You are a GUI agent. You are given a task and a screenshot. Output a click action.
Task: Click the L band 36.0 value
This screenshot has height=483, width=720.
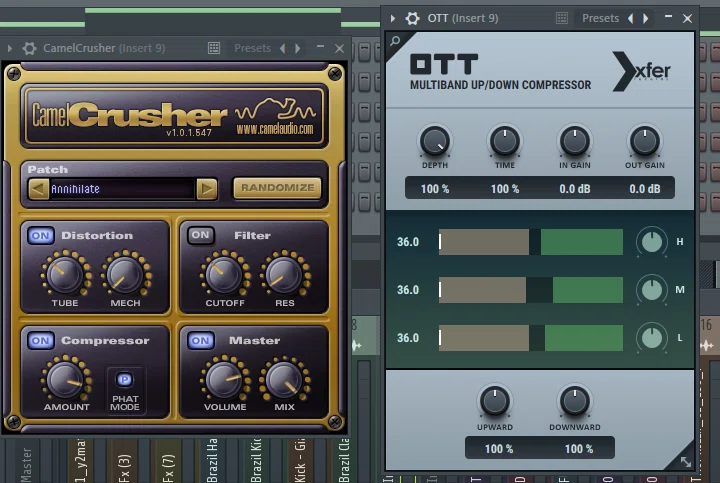[408, 338]
